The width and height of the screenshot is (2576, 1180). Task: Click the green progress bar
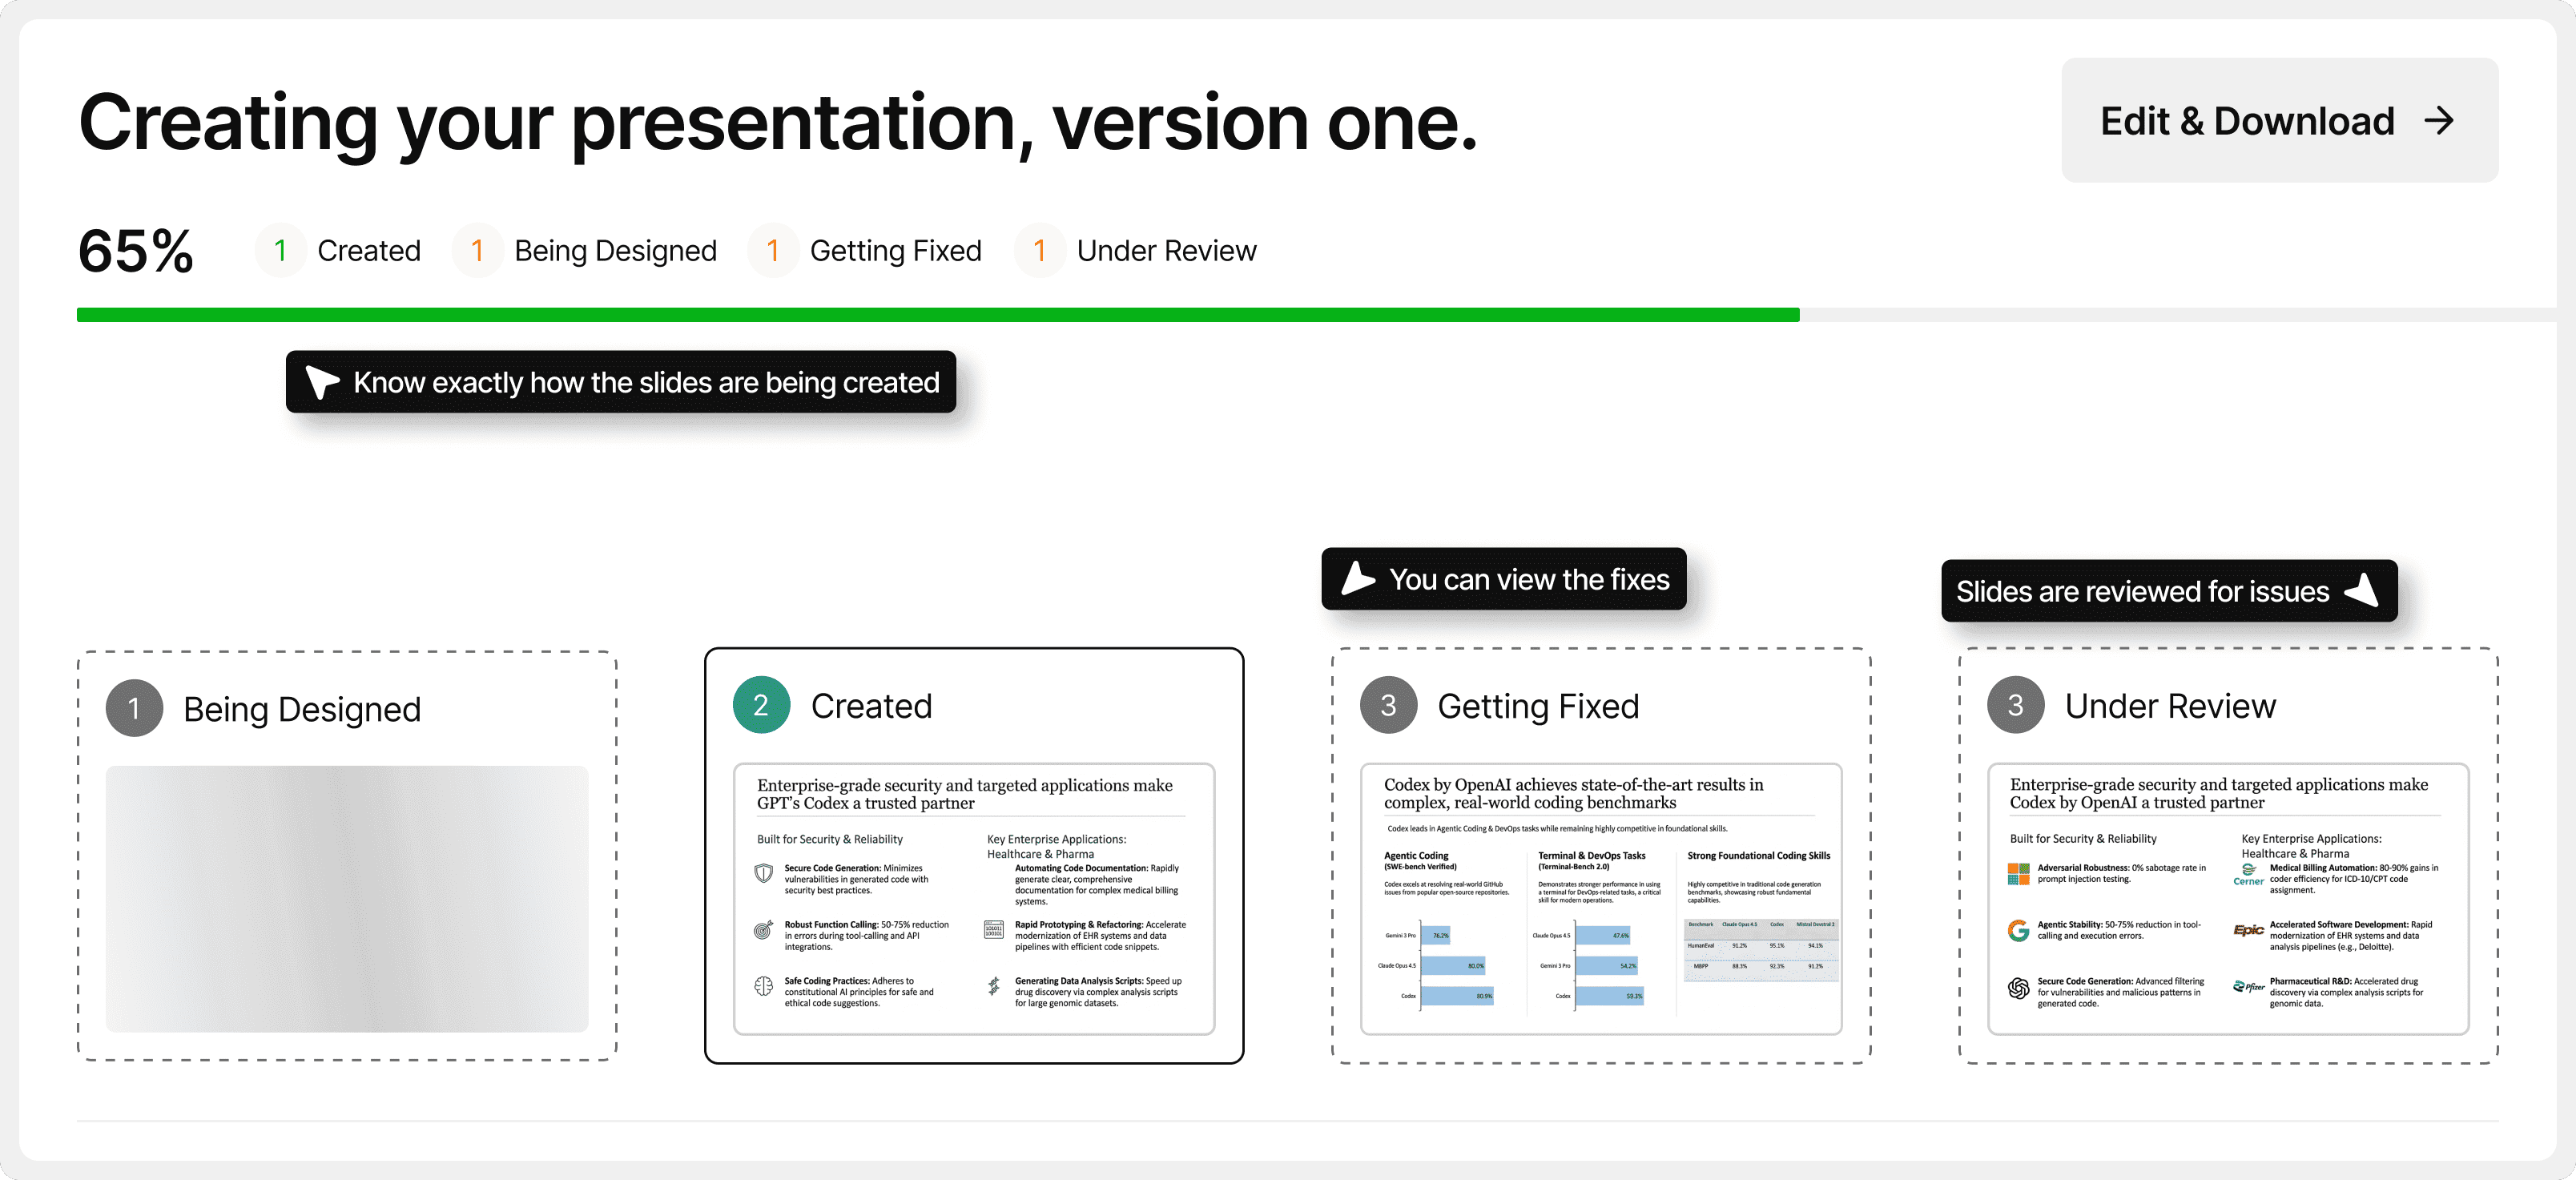coord(937,315)
